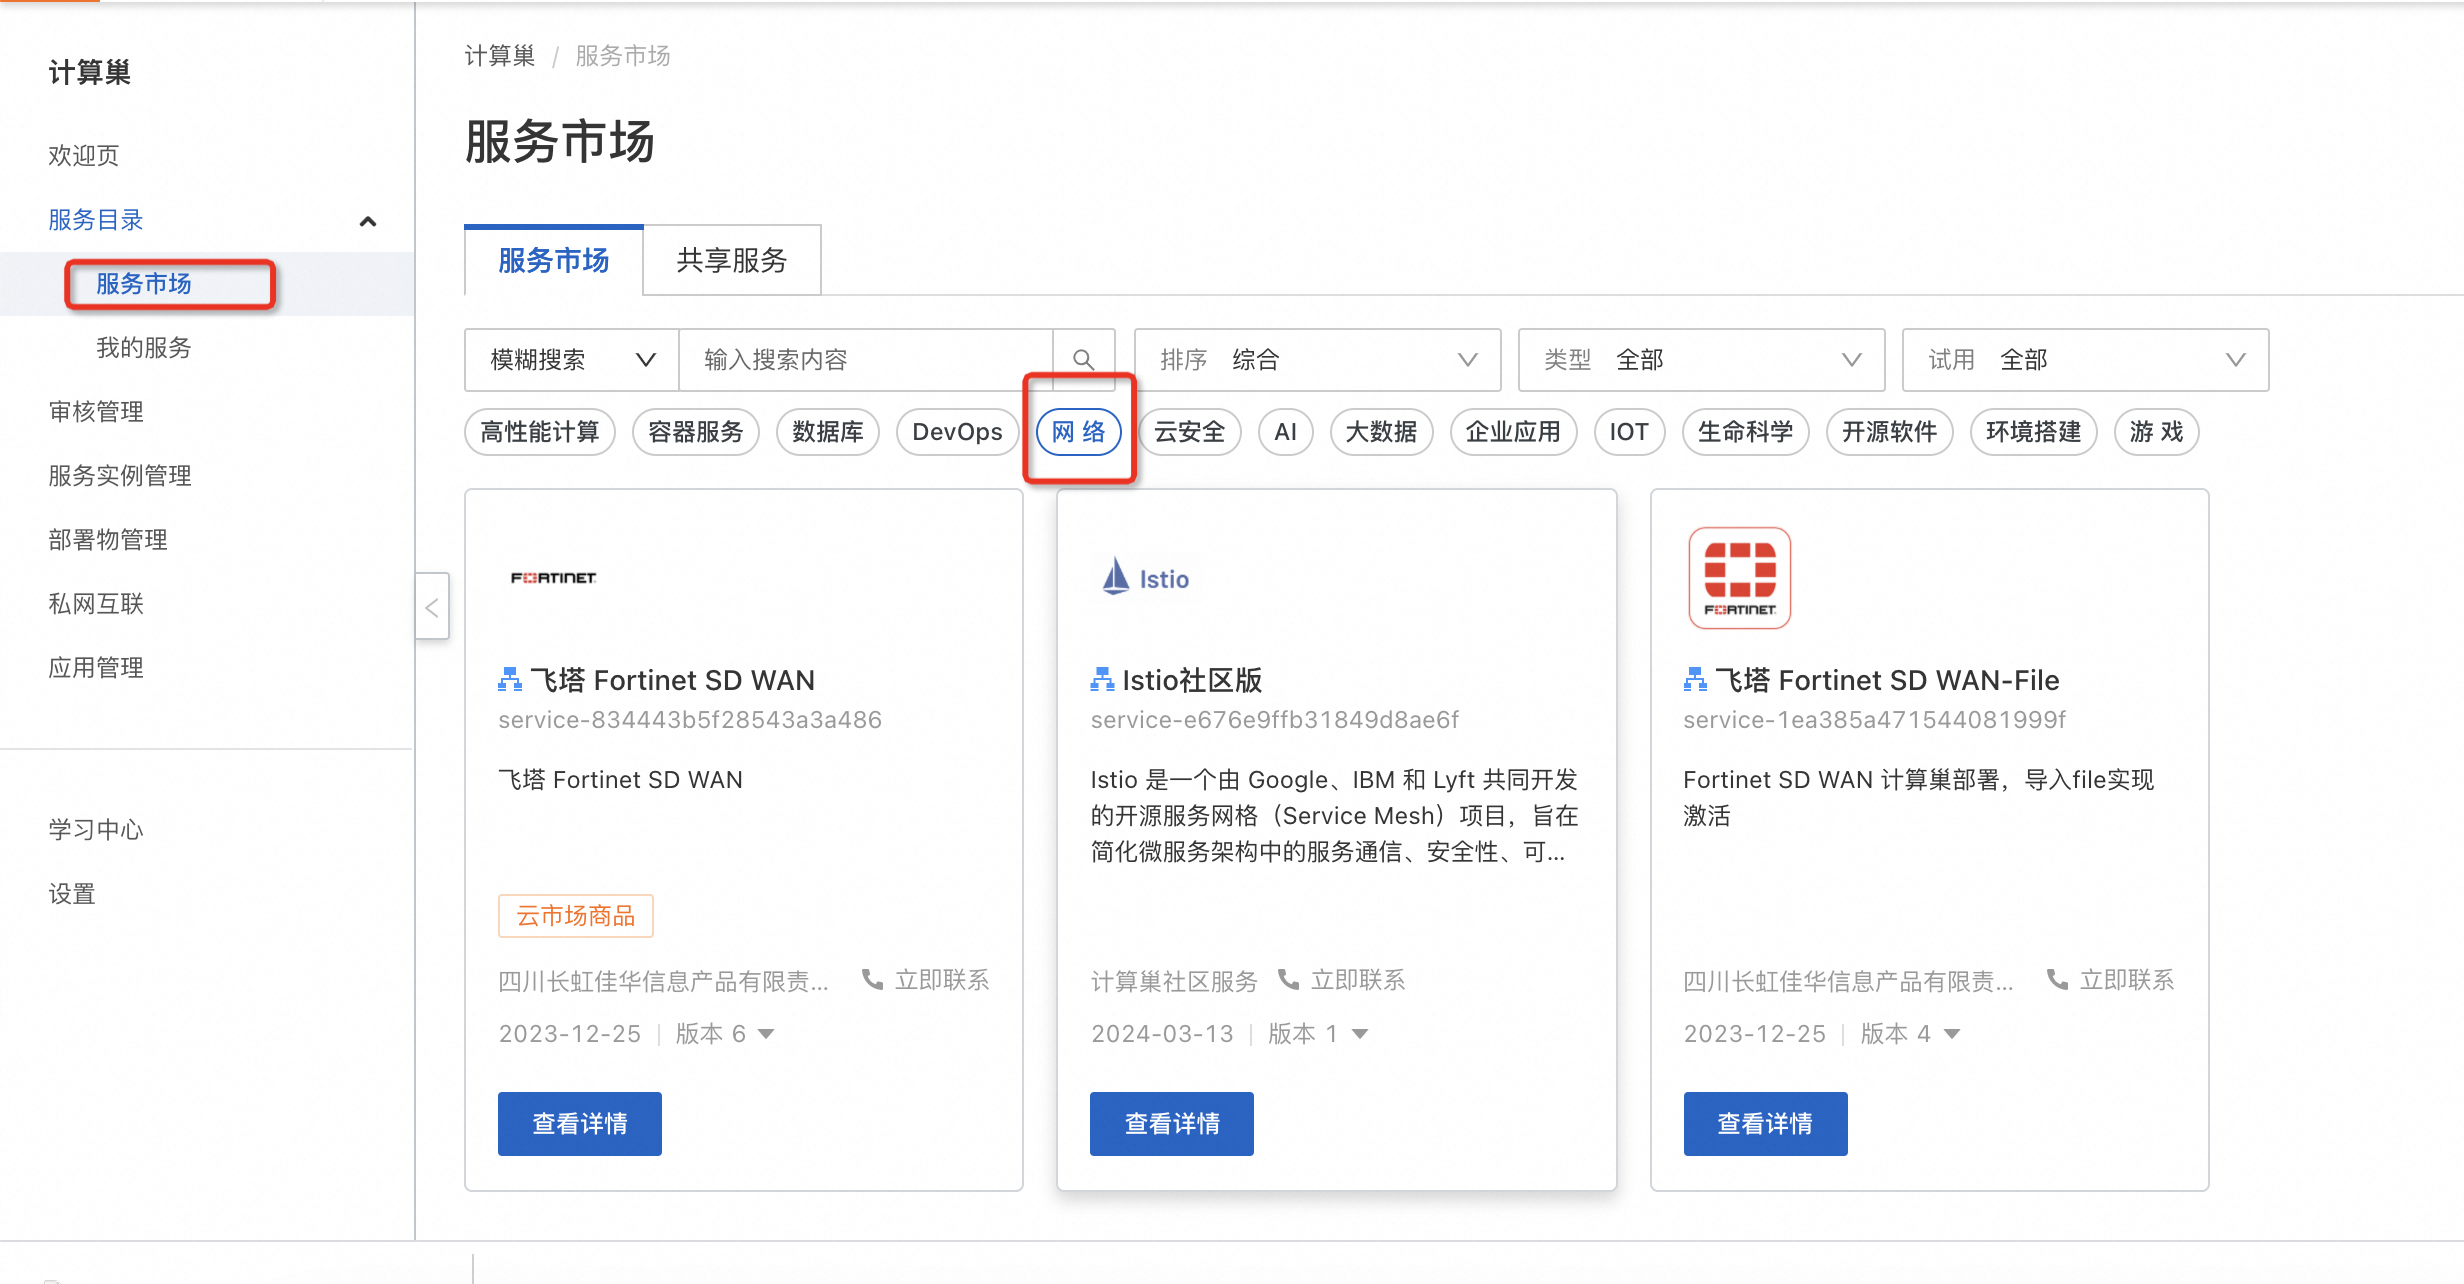Toggle the 网络 category filter
This screenshot has width=2464, height=1284.
[x=1078, y=432]
